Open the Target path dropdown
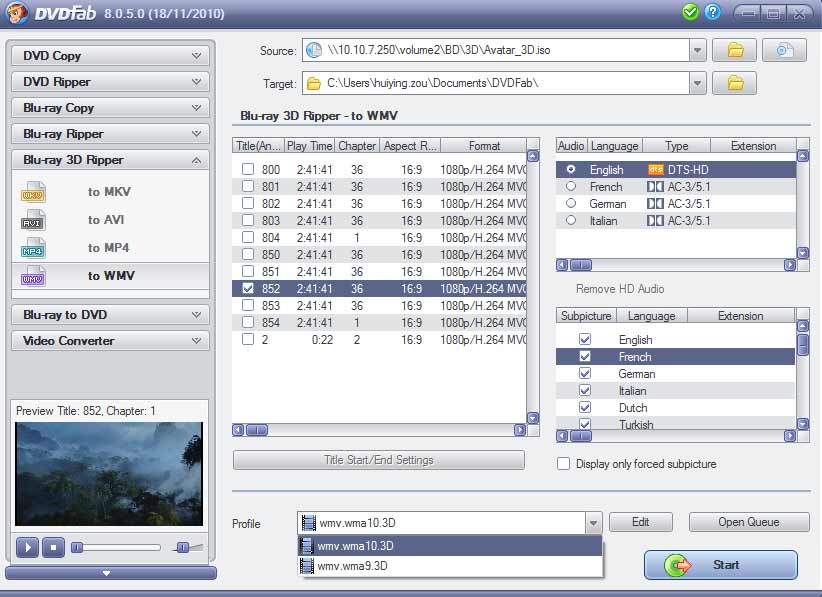The width and height of the screenshot is (822, 597). point(697,83)
